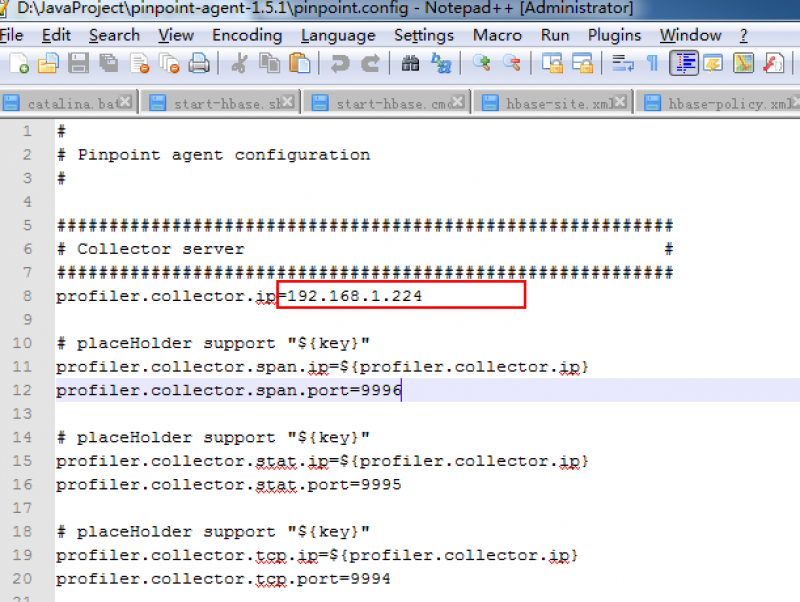The image size is (800, 602).
Task: Click the Print toolbar icon
Action: [x=199, y=64]
